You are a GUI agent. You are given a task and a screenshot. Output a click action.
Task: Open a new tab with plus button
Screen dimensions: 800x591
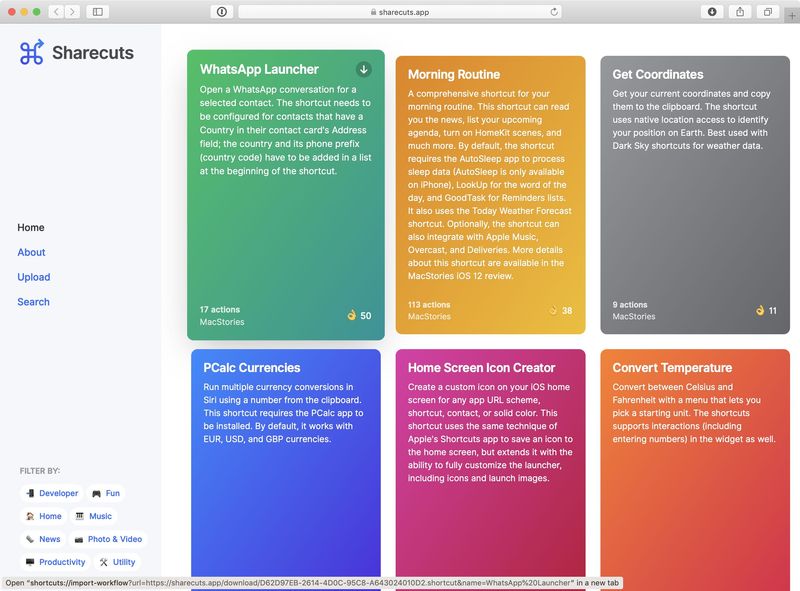(792, 16)
